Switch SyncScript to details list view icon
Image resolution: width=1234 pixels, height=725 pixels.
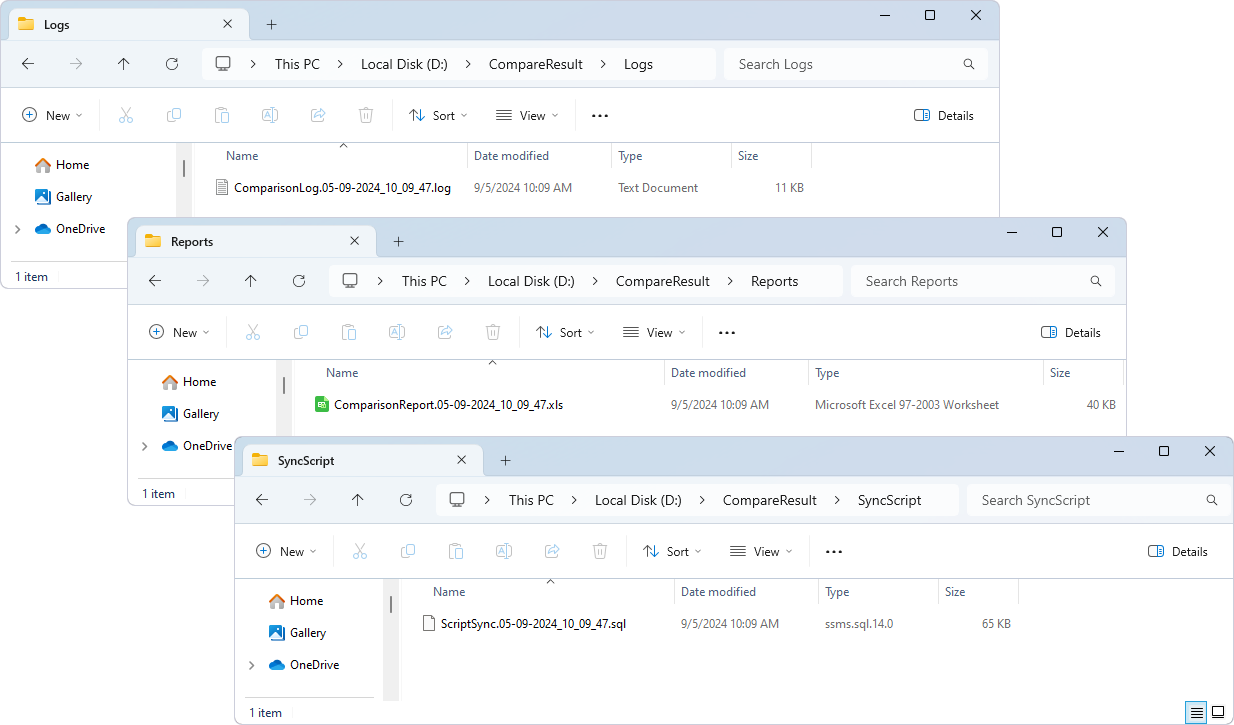pyautogui.click(x=1196, y=712)
